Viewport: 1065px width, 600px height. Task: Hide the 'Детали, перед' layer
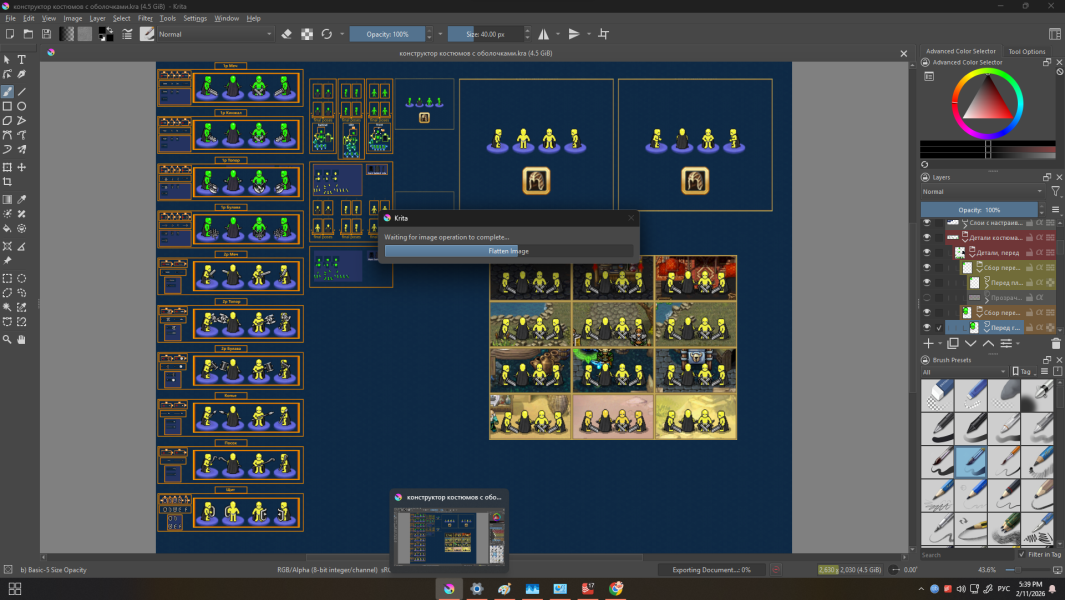click(x=926, y=252)
